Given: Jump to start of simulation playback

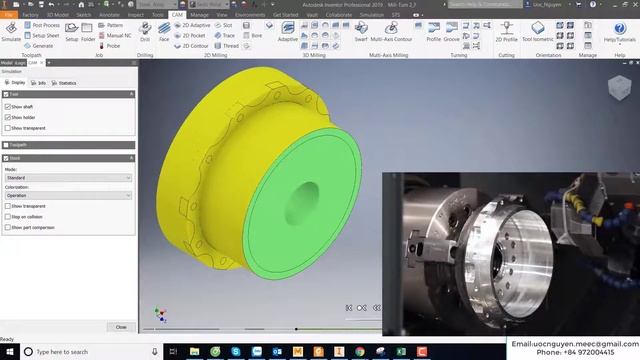Looking at the screenshot, I should 349,308.
